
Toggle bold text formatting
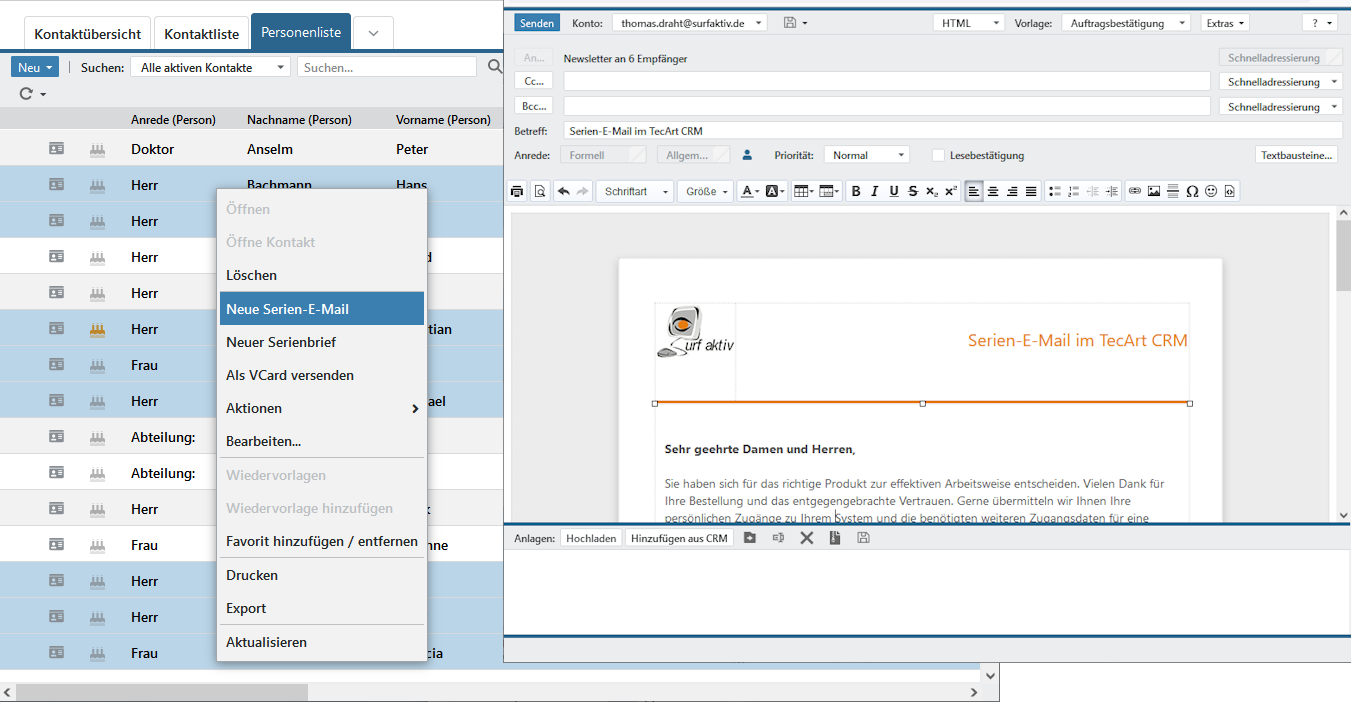pyautogui.click(x=856, y=191)
